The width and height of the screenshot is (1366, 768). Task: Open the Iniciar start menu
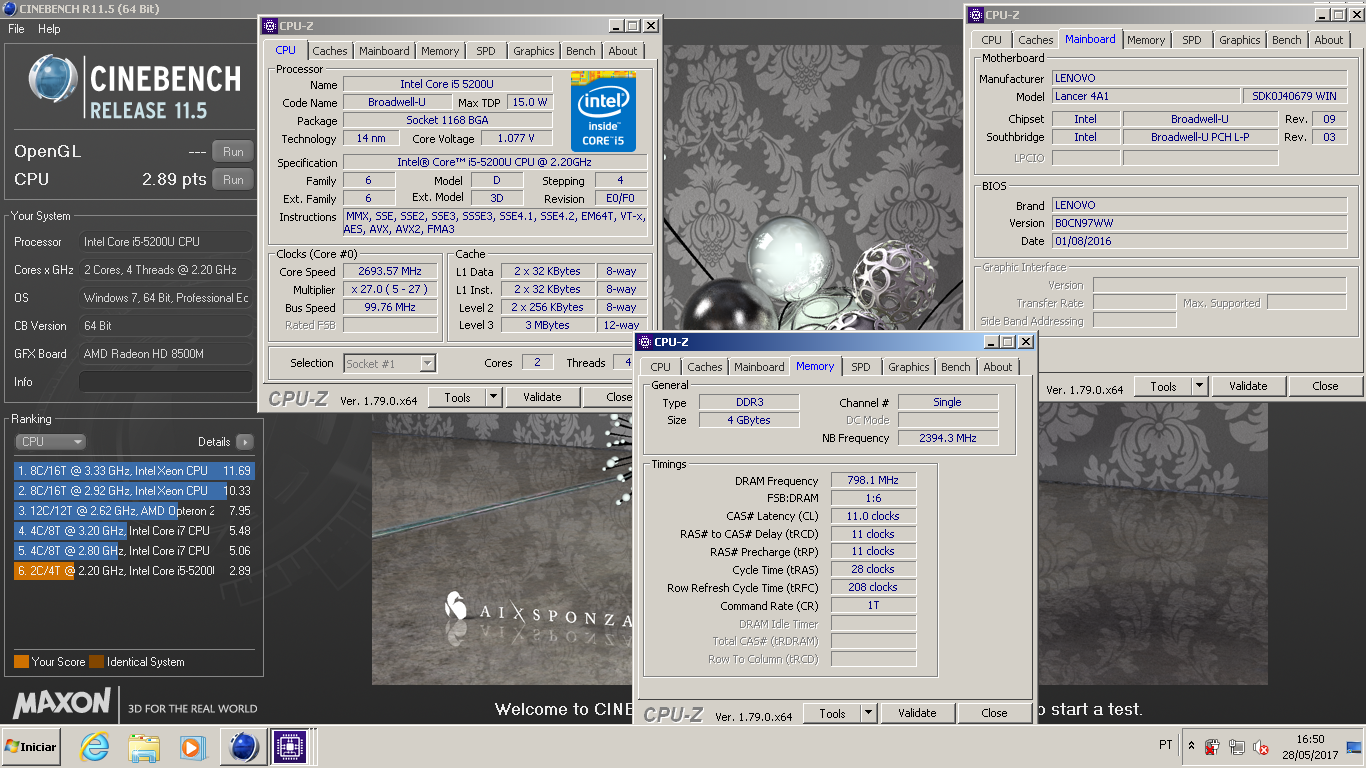(31, 746)
